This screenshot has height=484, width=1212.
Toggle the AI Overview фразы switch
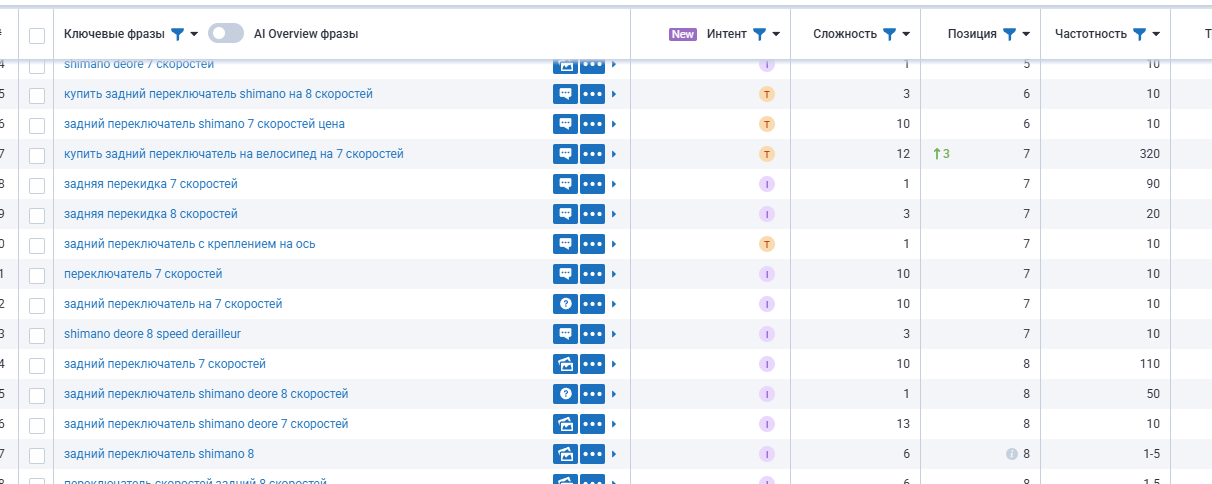(x=226, y=34)
